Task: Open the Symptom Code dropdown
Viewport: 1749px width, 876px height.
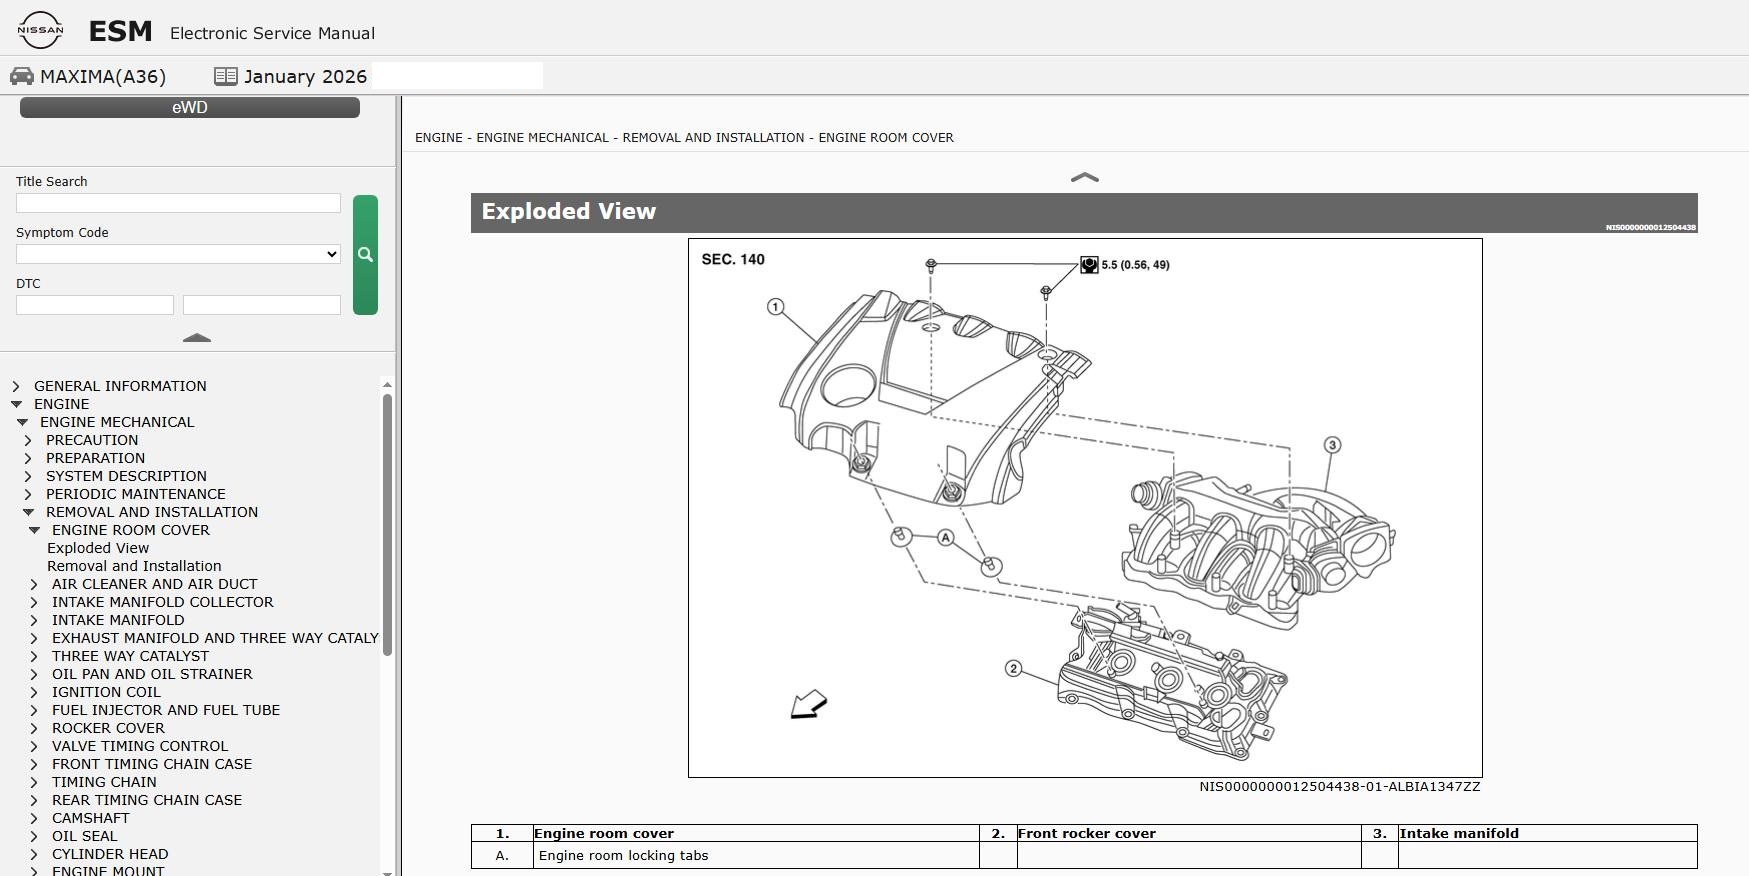Action: (x=178, y=254)
